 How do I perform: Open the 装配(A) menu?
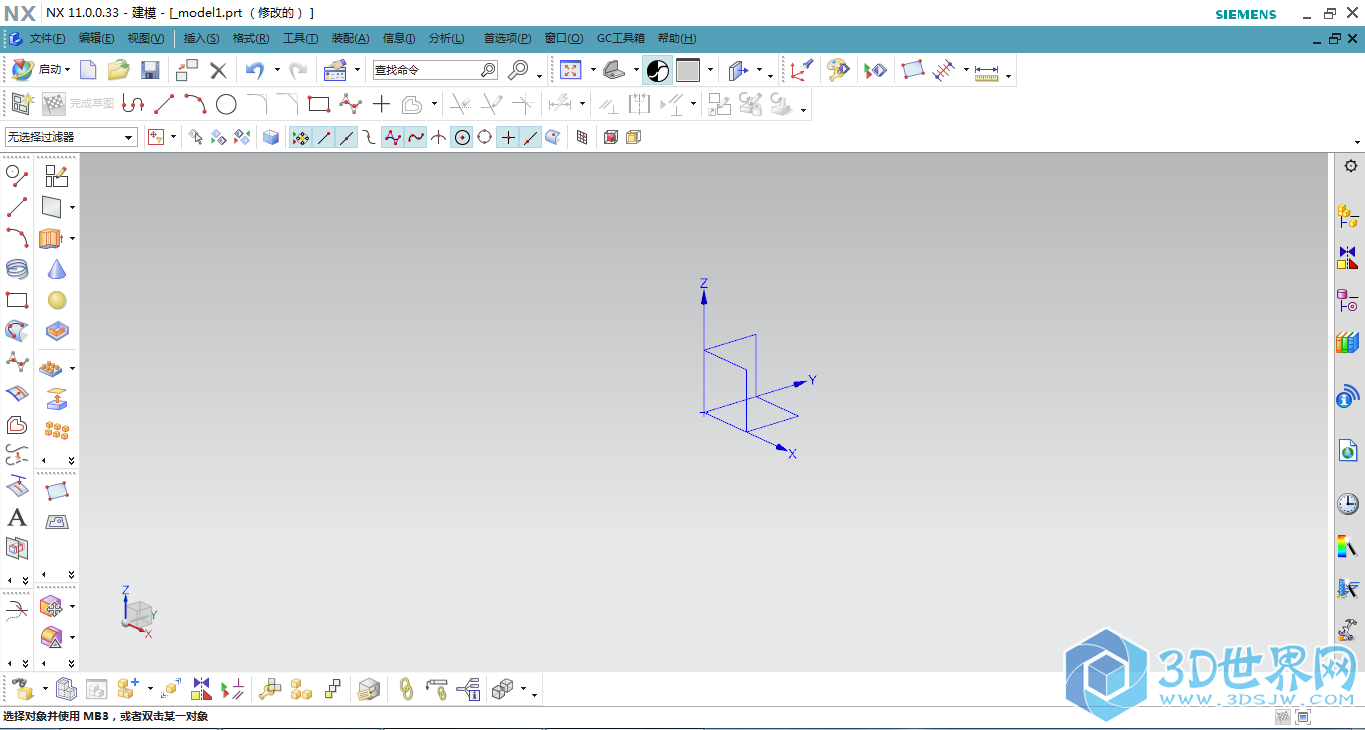click(x=350, y=38)
